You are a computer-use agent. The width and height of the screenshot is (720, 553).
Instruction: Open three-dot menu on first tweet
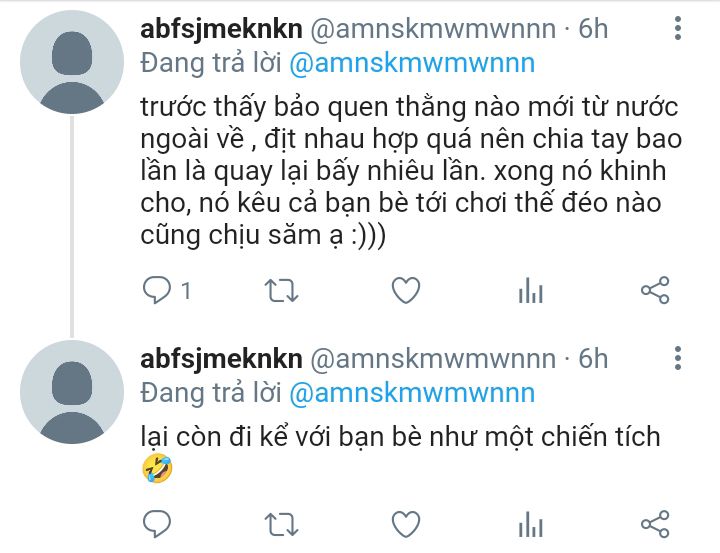(x=678, y=28)
